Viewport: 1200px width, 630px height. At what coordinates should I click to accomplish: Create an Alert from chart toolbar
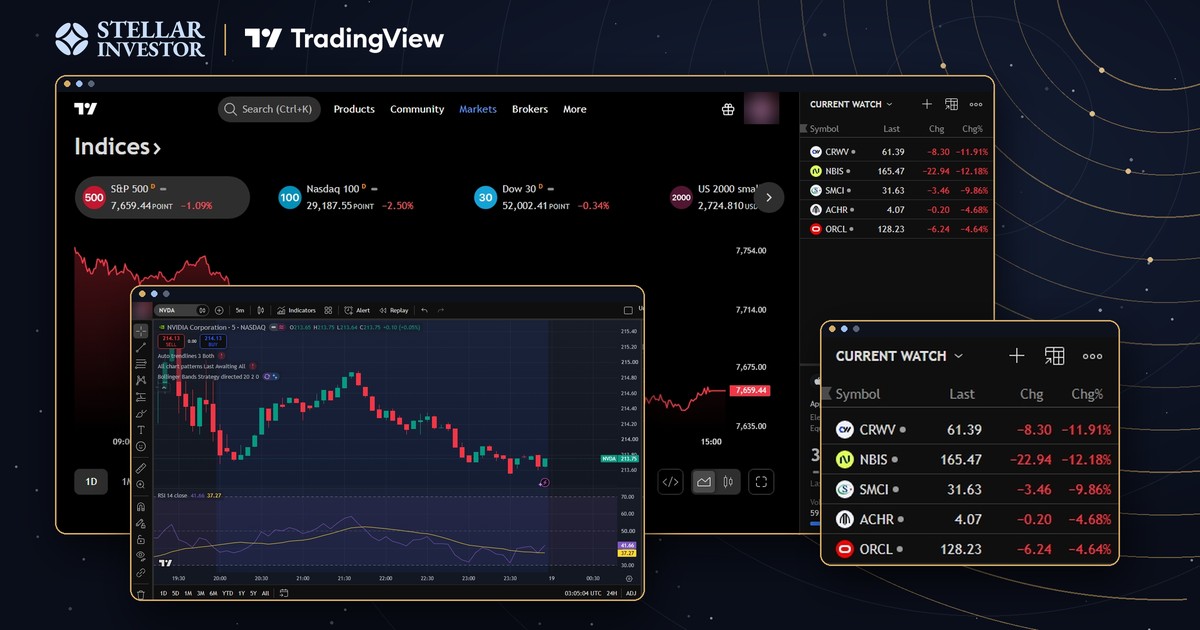click(357, 310)
